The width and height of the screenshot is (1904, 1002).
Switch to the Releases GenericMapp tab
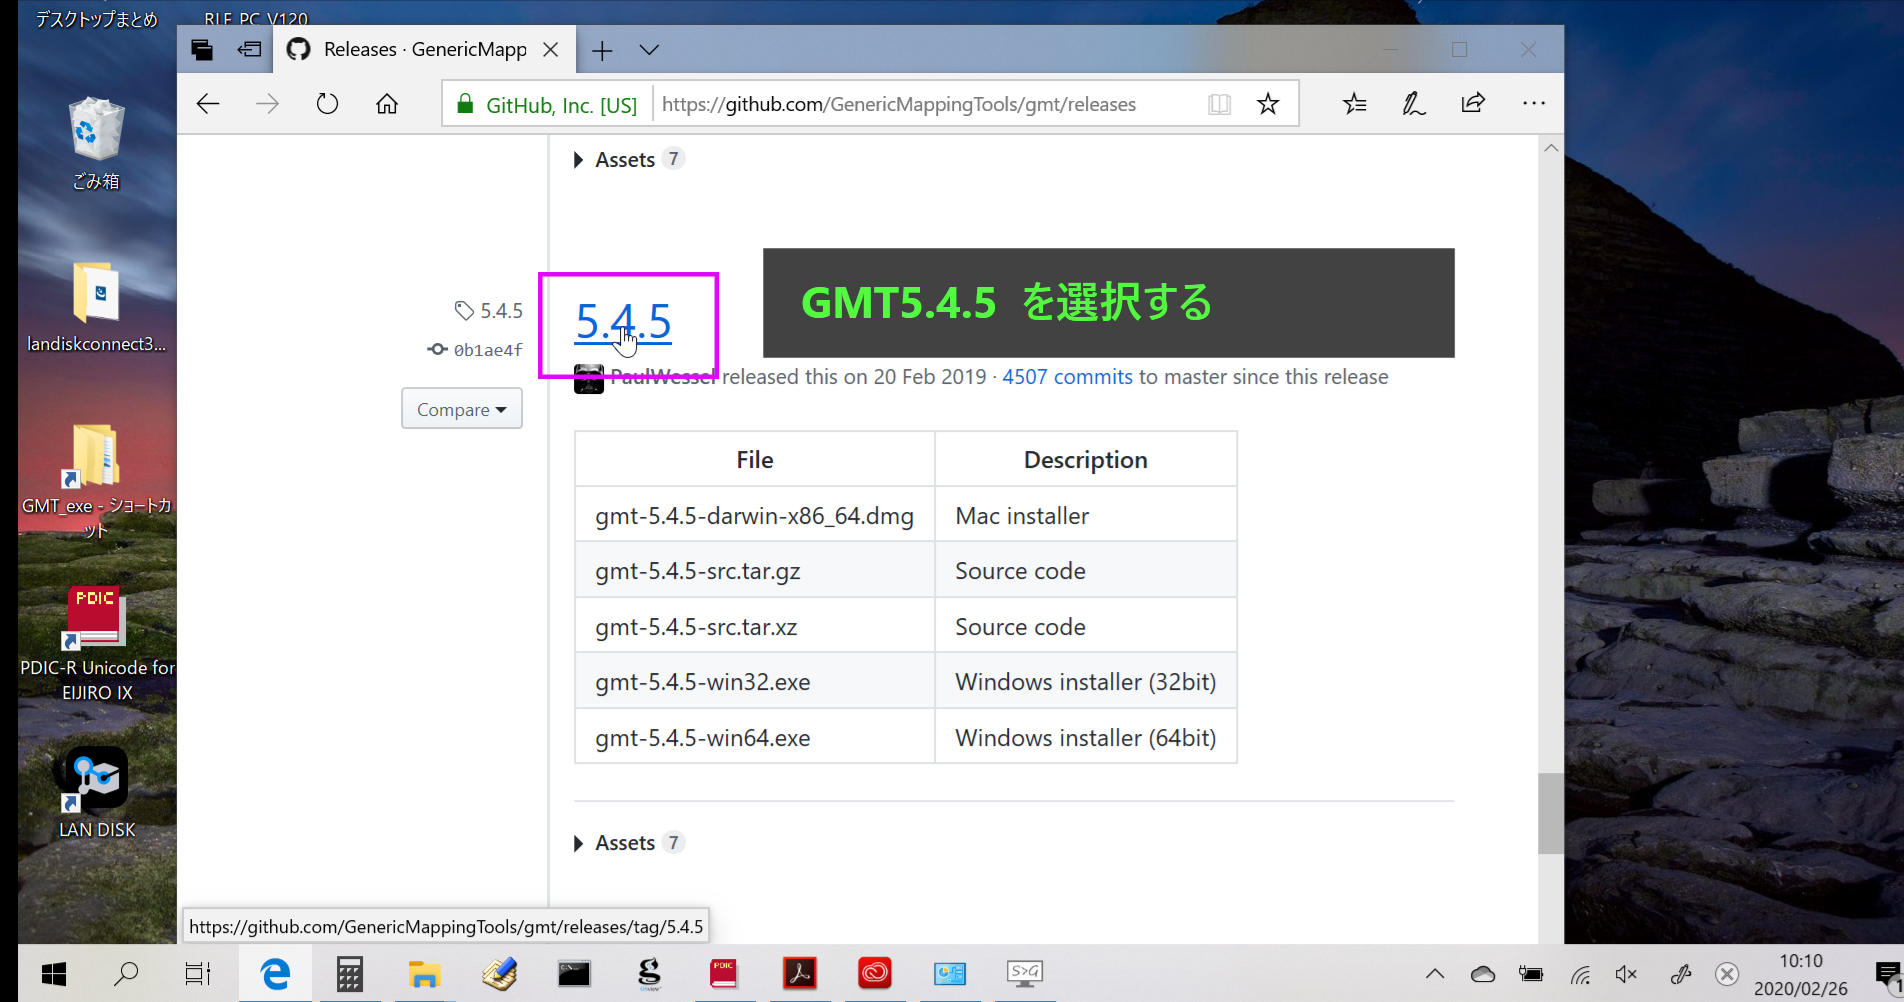coord(423,49)
